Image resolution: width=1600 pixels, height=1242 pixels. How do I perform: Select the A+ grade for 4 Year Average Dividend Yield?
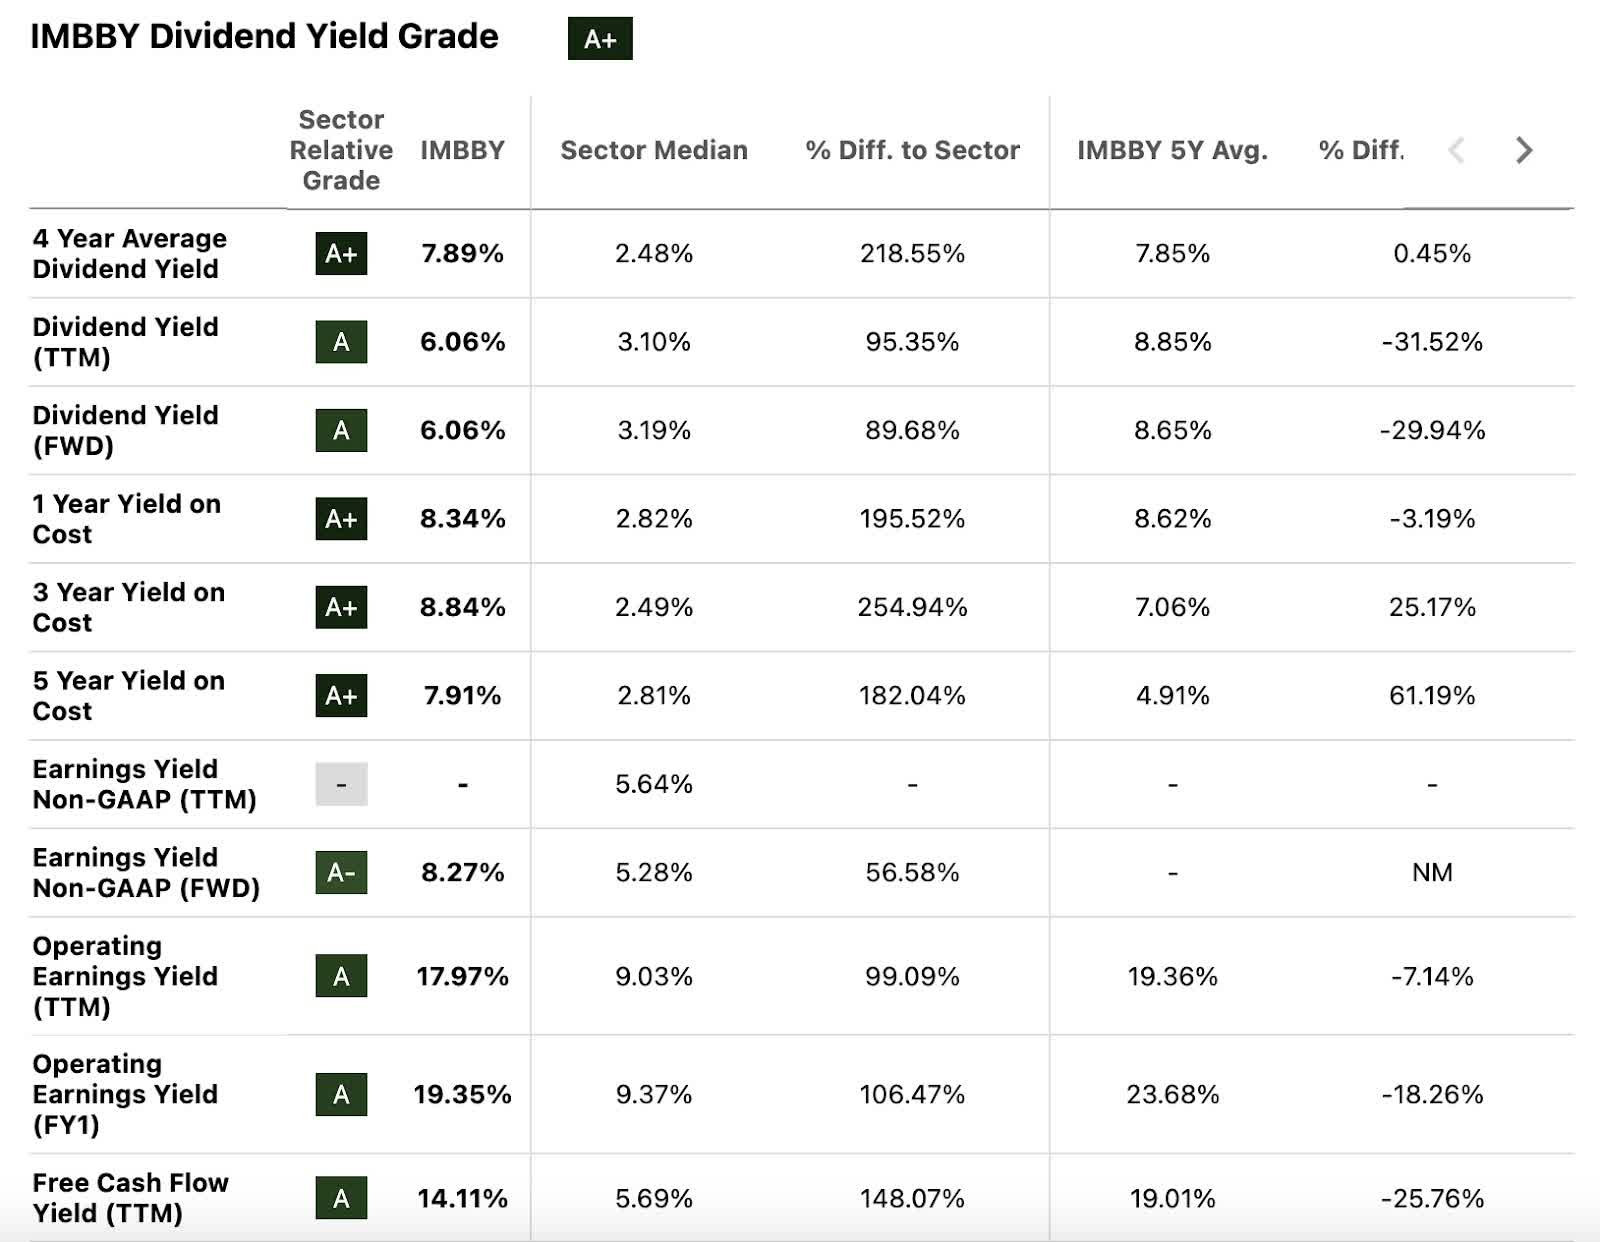(x=341, y=253)
